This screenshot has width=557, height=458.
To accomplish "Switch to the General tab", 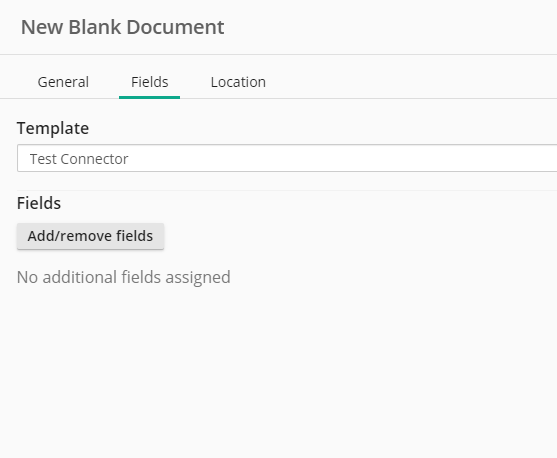I will point(63,82).
